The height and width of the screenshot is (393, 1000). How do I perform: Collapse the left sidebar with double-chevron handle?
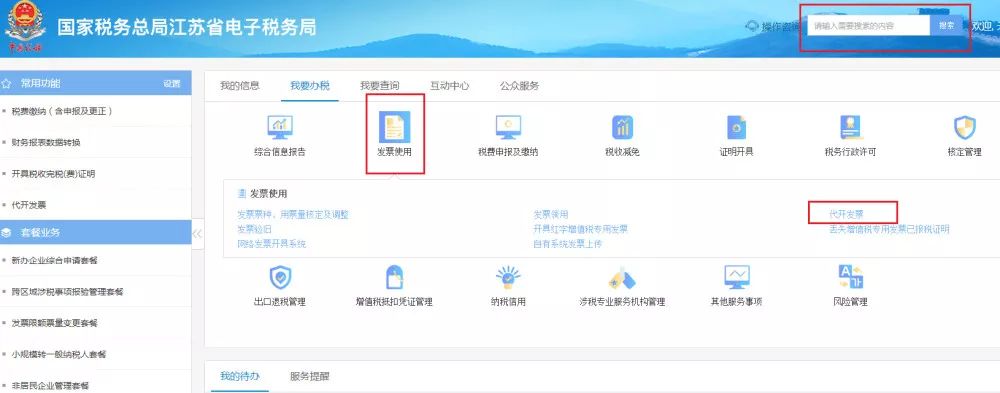(x=197, y=234)
